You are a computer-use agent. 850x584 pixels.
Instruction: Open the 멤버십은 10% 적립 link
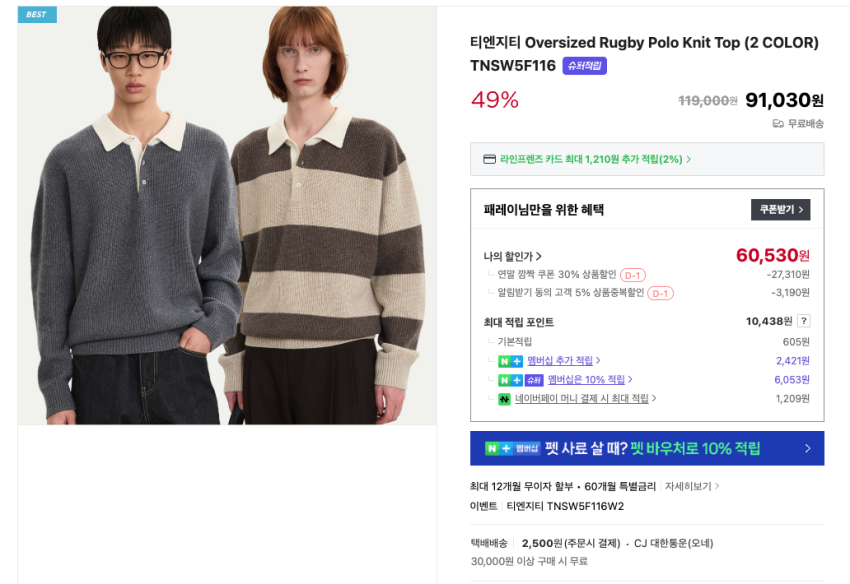click(x=590, y=380)
